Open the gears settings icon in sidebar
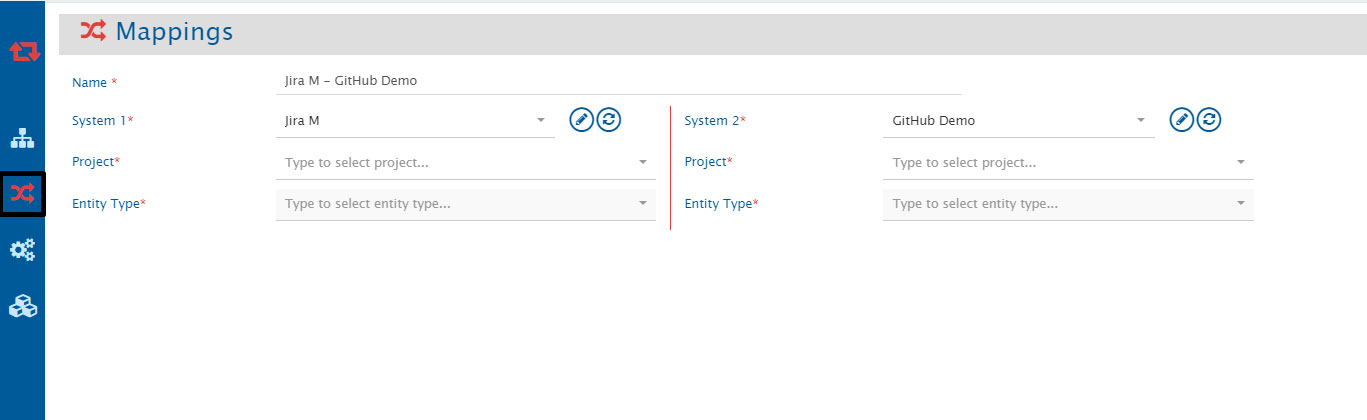This screenshot has height=420, width=1367. (22, 250)
